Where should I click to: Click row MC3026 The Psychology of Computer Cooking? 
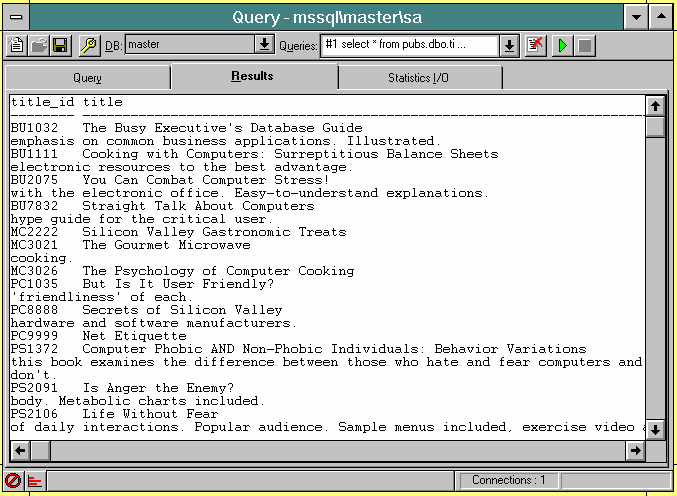pos(183,271)
